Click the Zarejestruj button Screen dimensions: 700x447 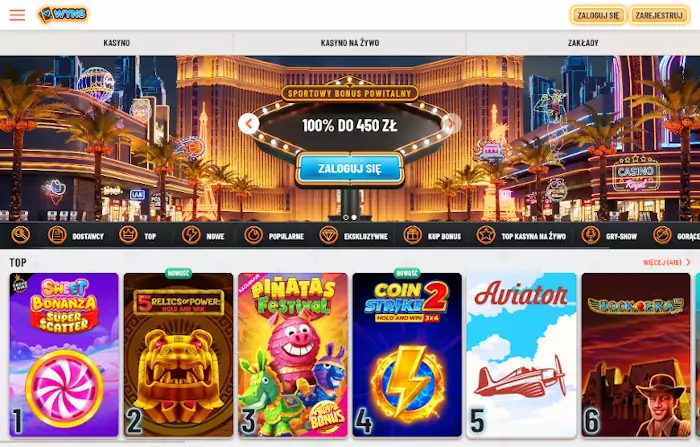click(x=659, y=15)
